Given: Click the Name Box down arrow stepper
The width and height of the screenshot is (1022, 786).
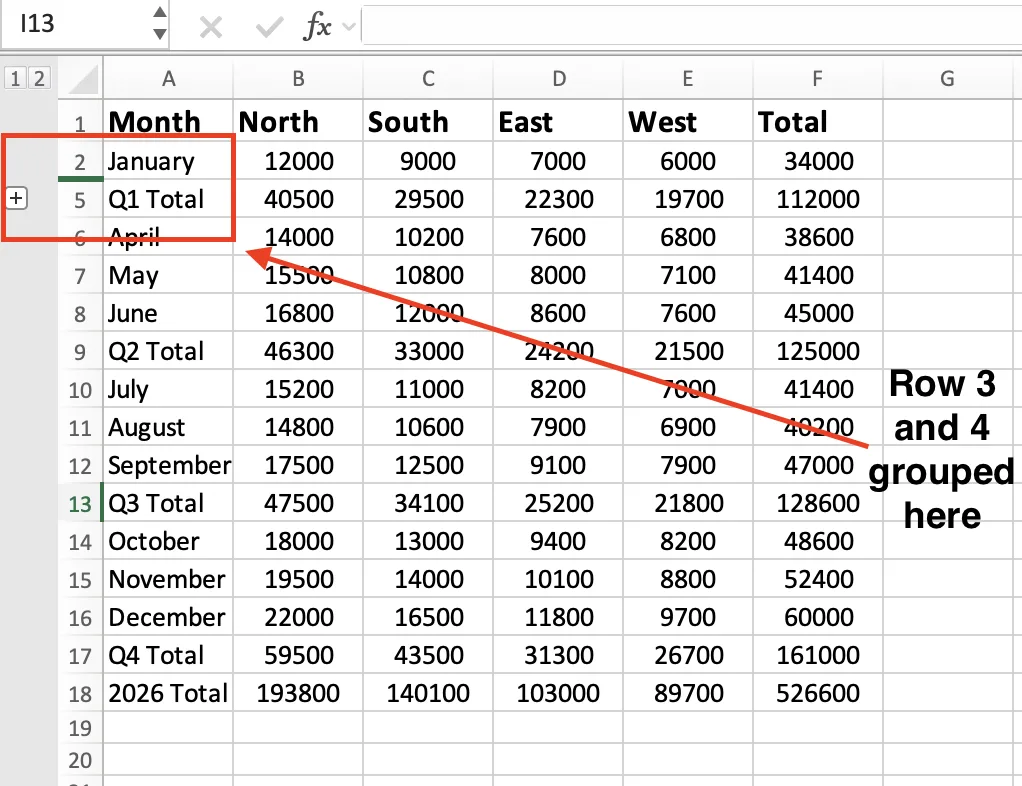Looking at the screenshot, I should [x=160, y=34].
